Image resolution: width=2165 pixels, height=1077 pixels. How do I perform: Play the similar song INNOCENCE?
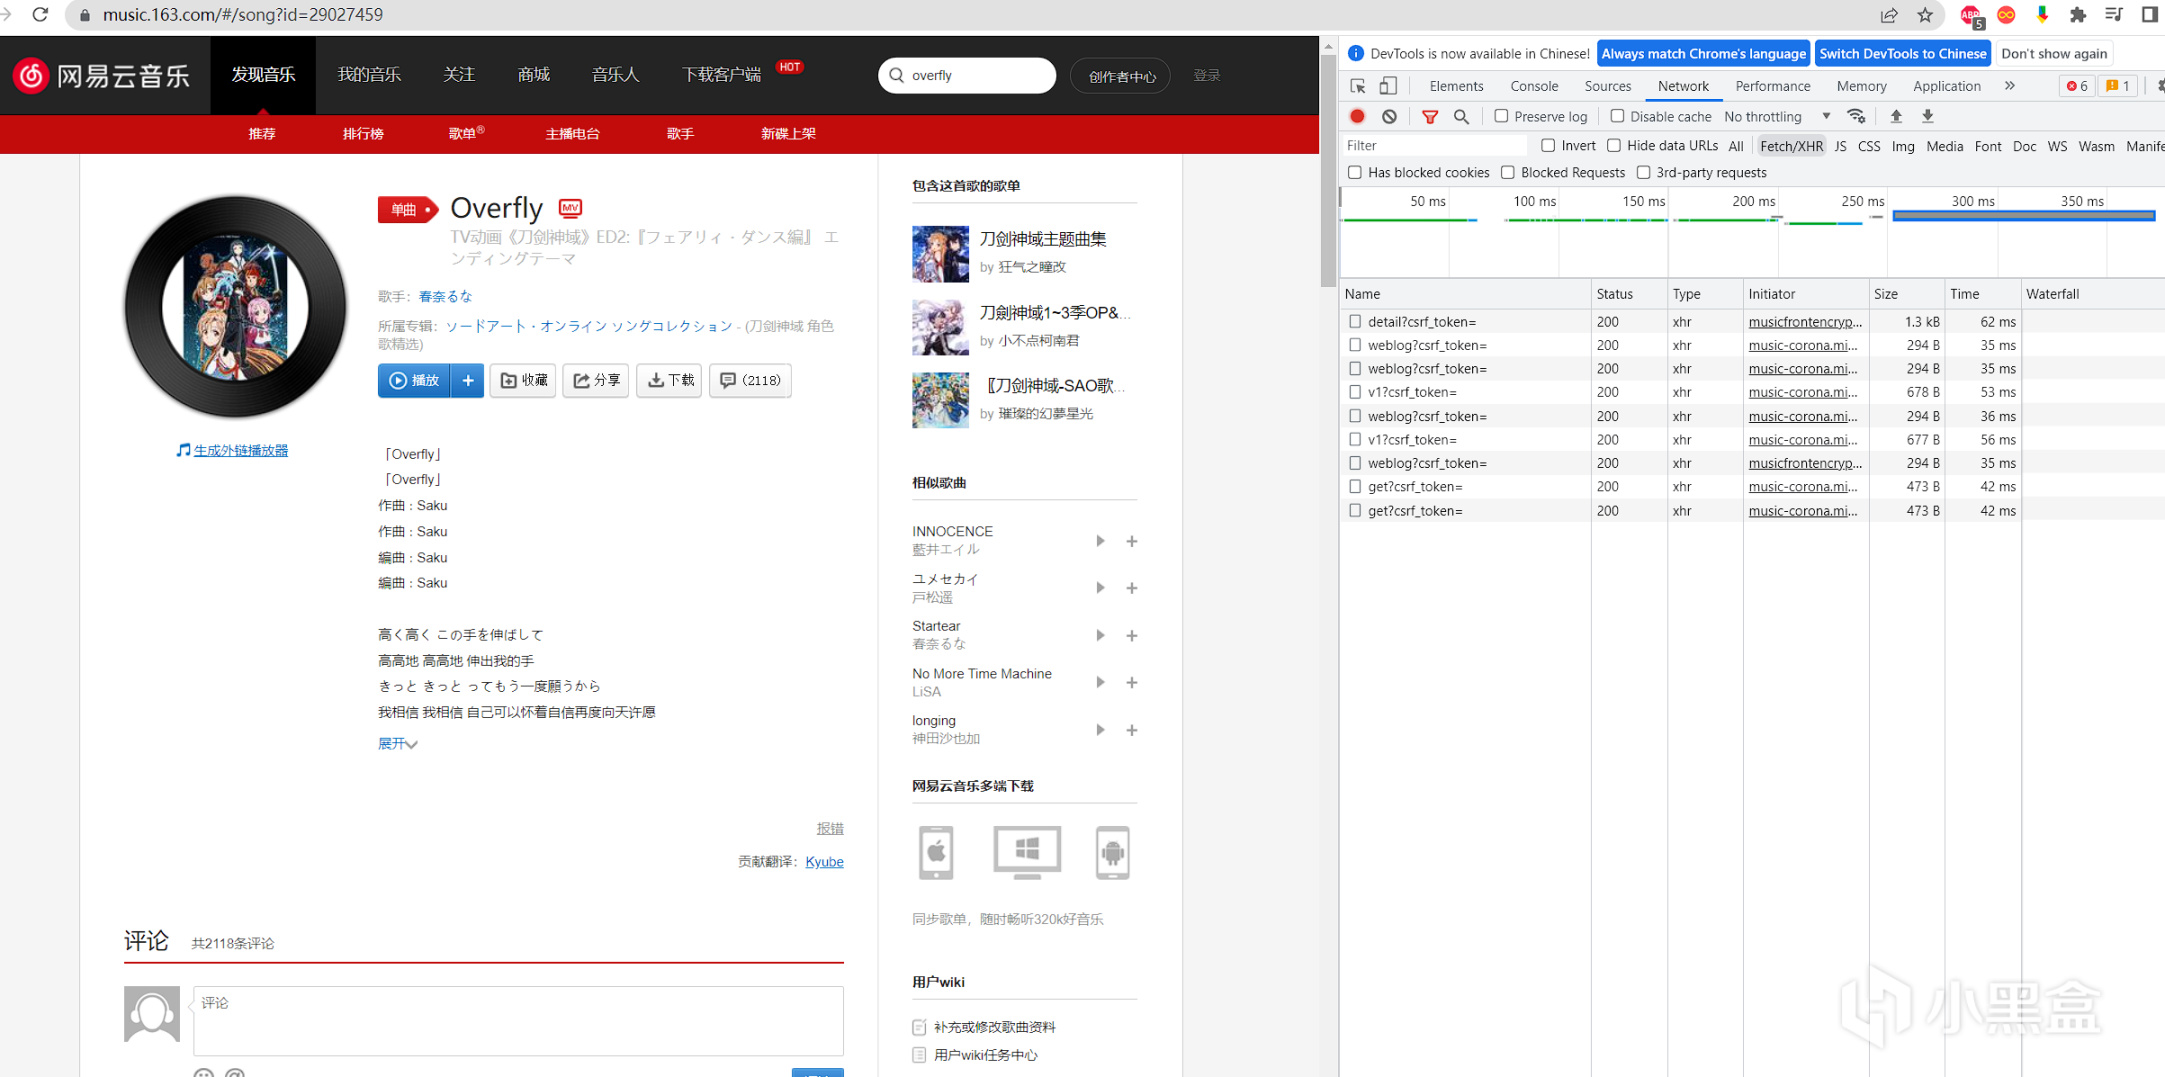(1100, 541)
